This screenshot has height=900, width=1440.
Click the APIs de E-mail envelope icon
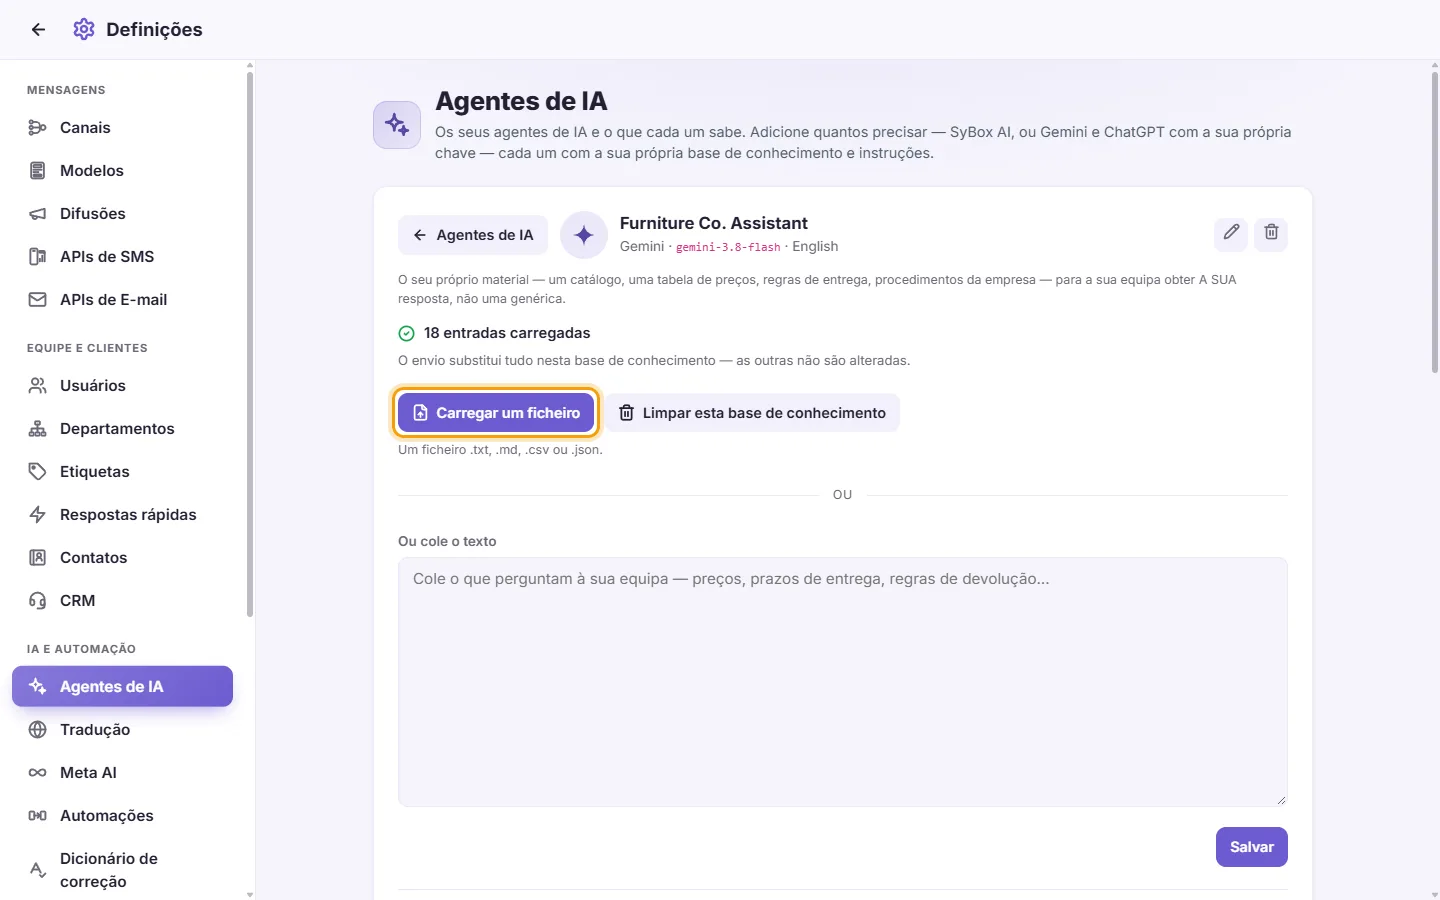(x=38, y=300)
